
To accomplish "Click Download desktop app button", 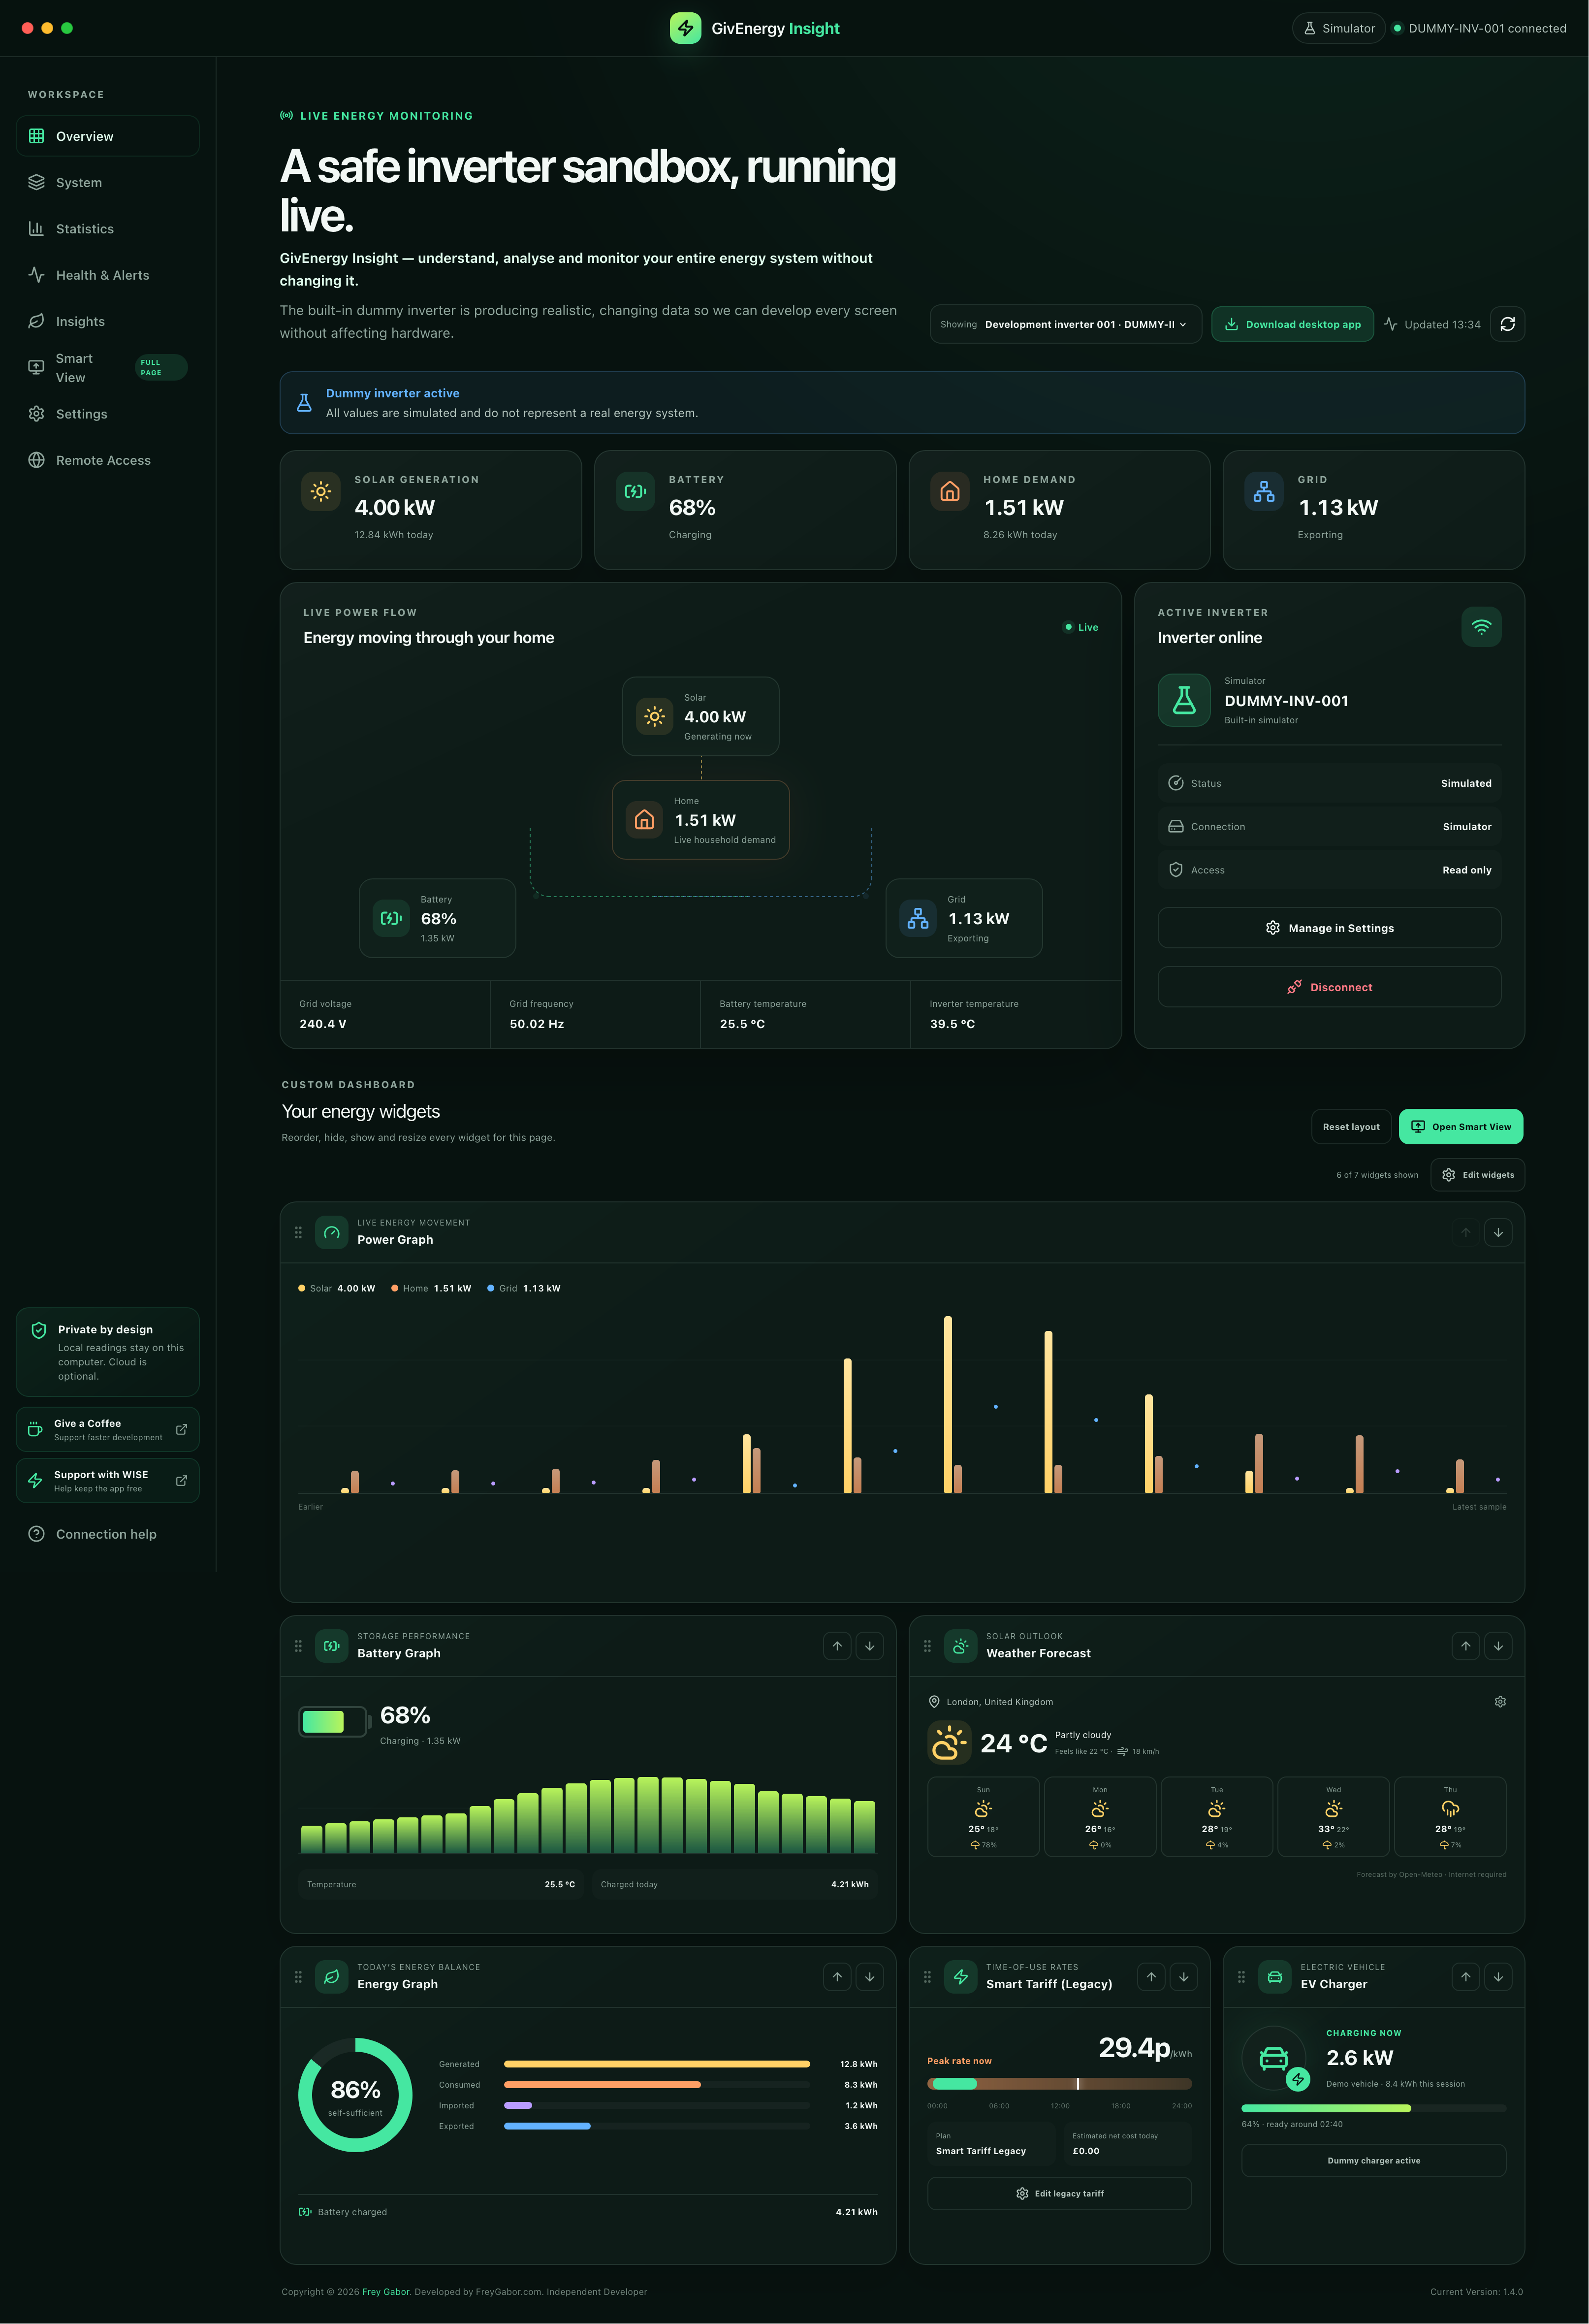I will coord(1292,324).
